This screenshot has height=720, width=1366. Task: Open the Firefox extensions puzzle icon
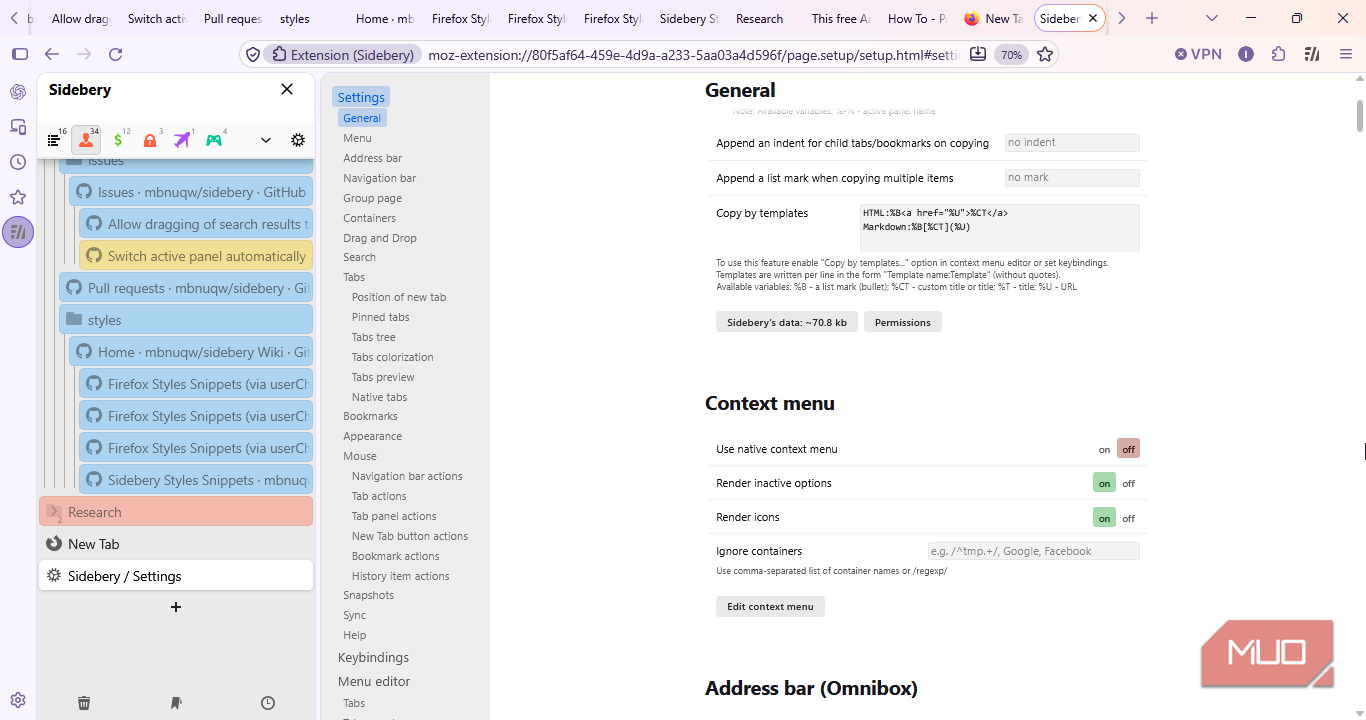click(1278, 54)
